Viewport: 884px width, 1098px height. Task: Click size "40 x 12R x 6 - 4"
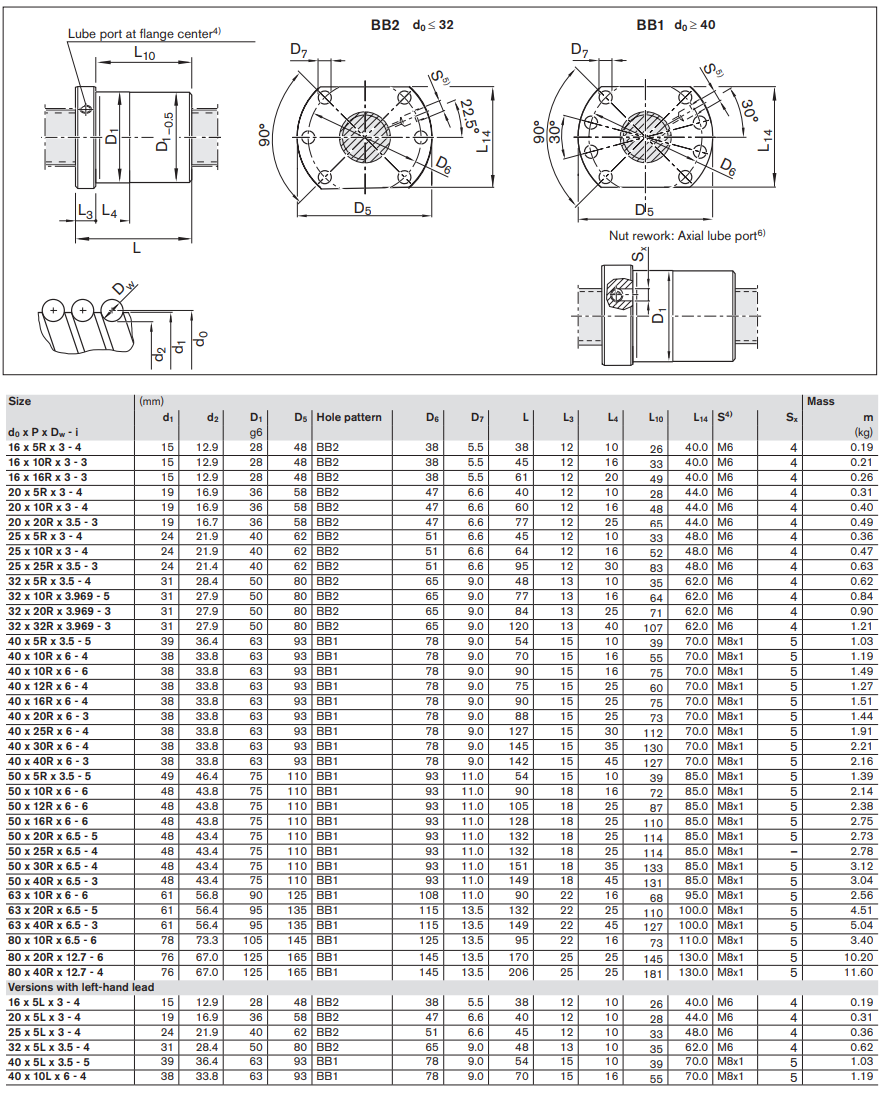(48, 686)
